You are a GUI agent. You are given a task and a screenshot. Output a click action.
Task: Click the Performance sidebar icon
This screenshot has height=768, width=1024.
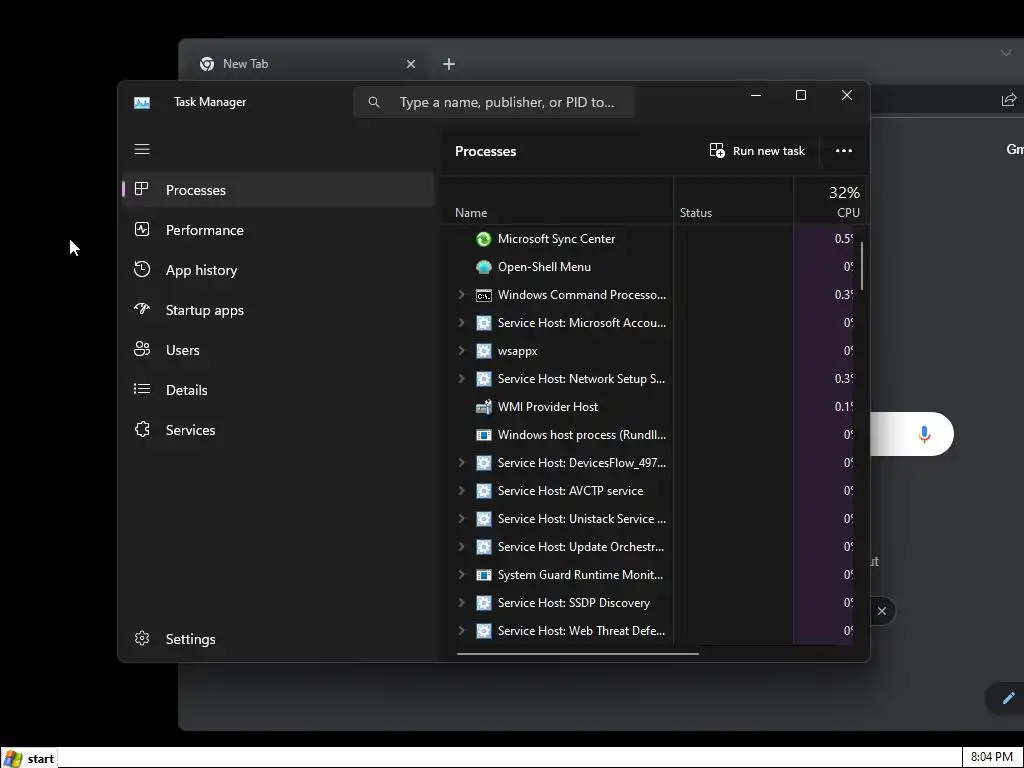[142, 229]
